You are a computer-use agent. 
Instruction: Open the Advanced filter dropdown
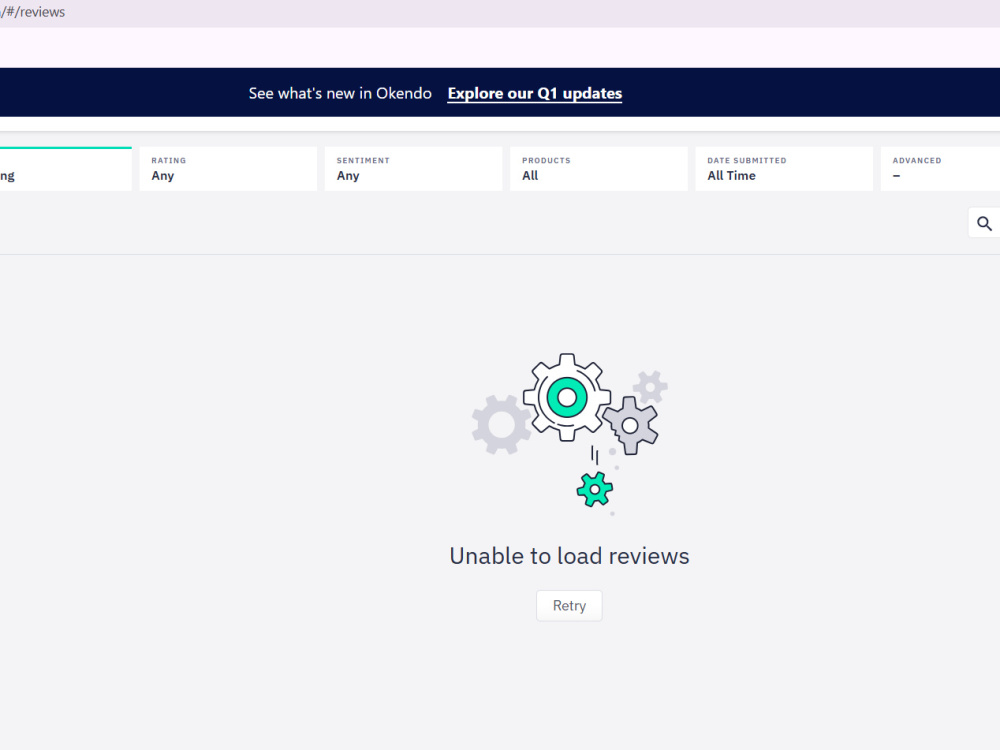point(940,169)
